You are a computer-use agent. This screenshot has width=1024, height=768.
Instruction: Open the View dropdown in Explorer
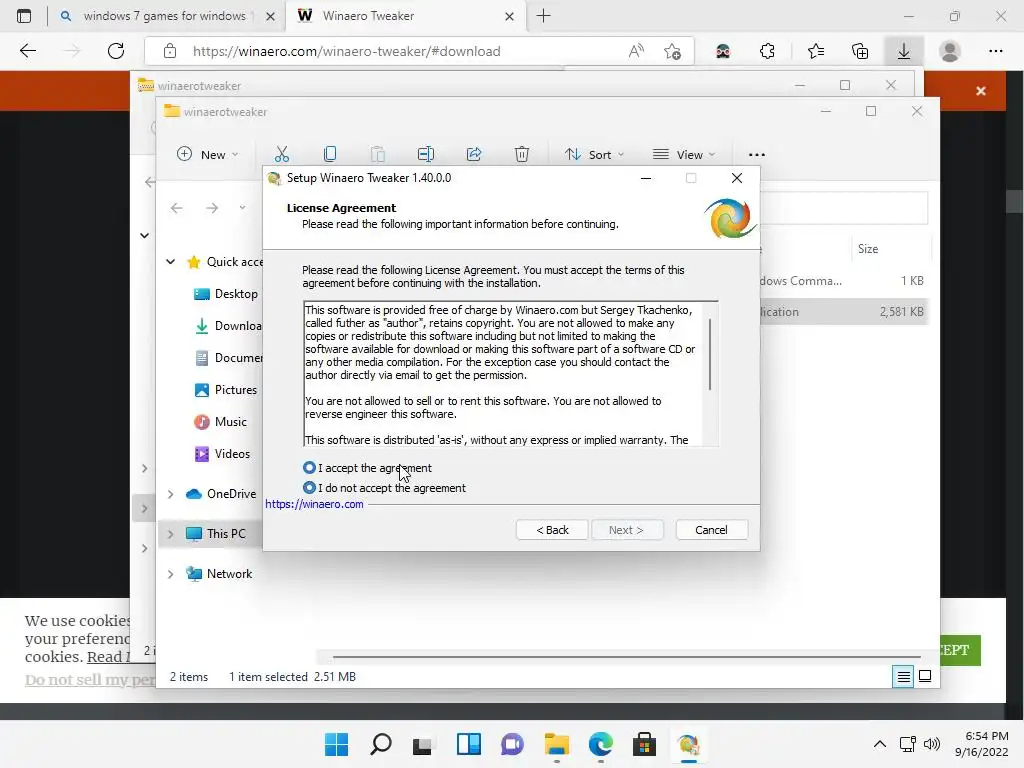(x=684, y=154)
